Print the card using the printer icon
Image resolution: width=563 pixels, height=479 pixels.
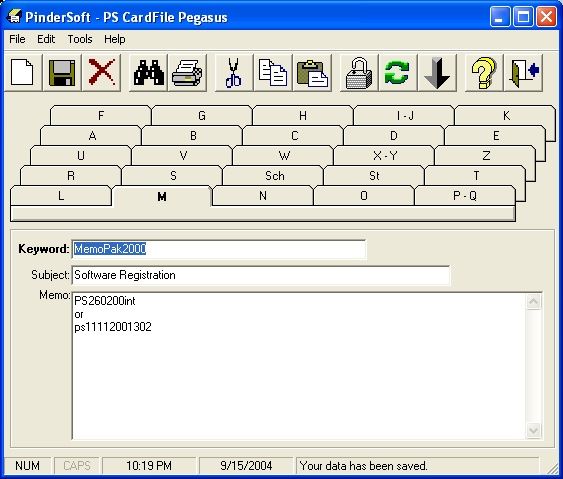coord(187,73)
